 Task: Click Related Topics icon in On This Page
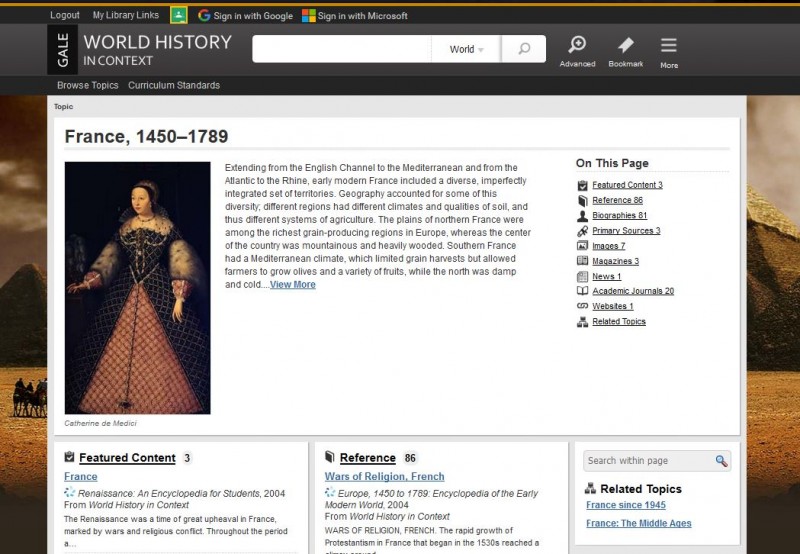[x=582, y=322]
